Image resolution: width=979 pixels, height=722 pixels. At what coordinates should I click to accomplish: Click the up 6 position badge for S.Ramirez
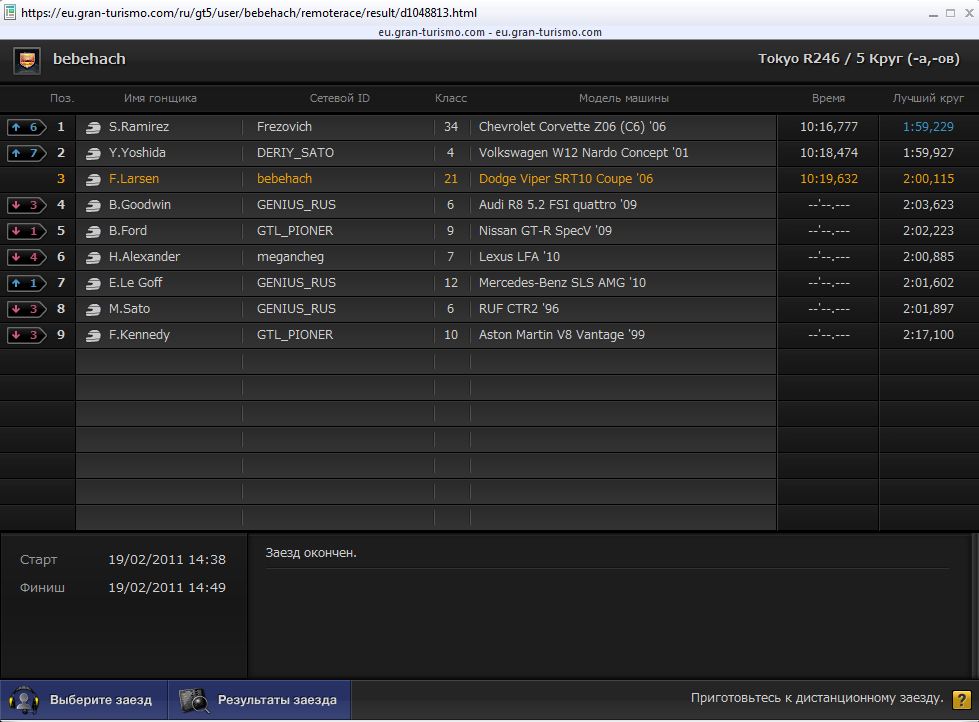[x=26, y=127]
